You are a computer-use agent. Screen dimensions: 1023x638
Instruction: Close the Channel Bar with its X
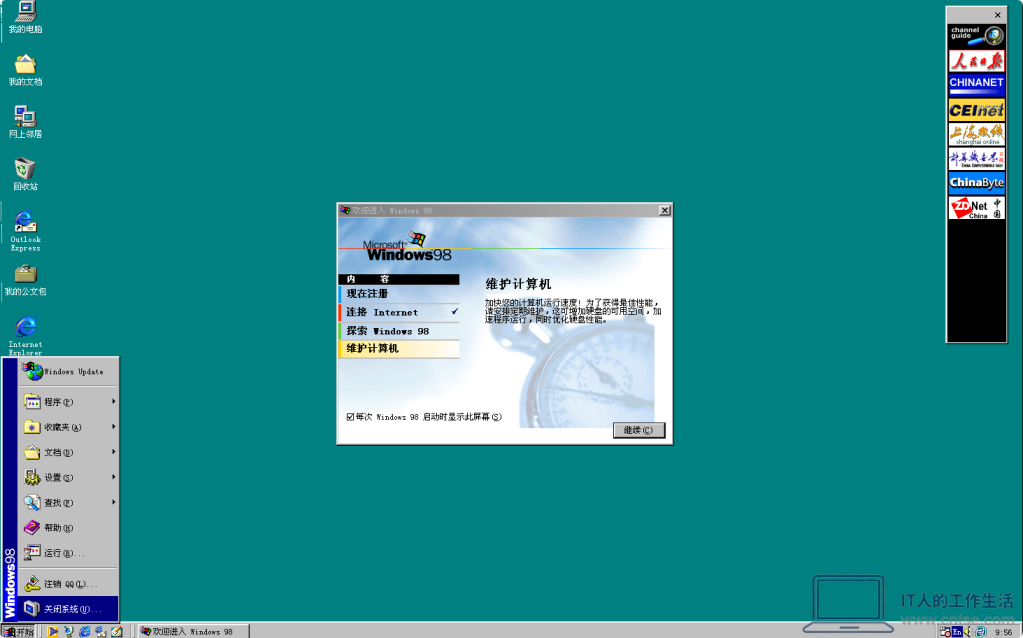click(x=998, y=15)
